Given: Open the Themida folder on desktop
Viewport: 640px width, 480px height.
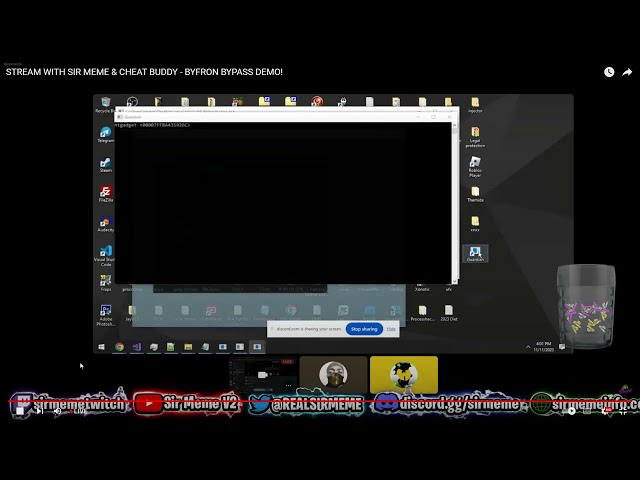Looking at the screenshot, I should [x=475, y=194].
